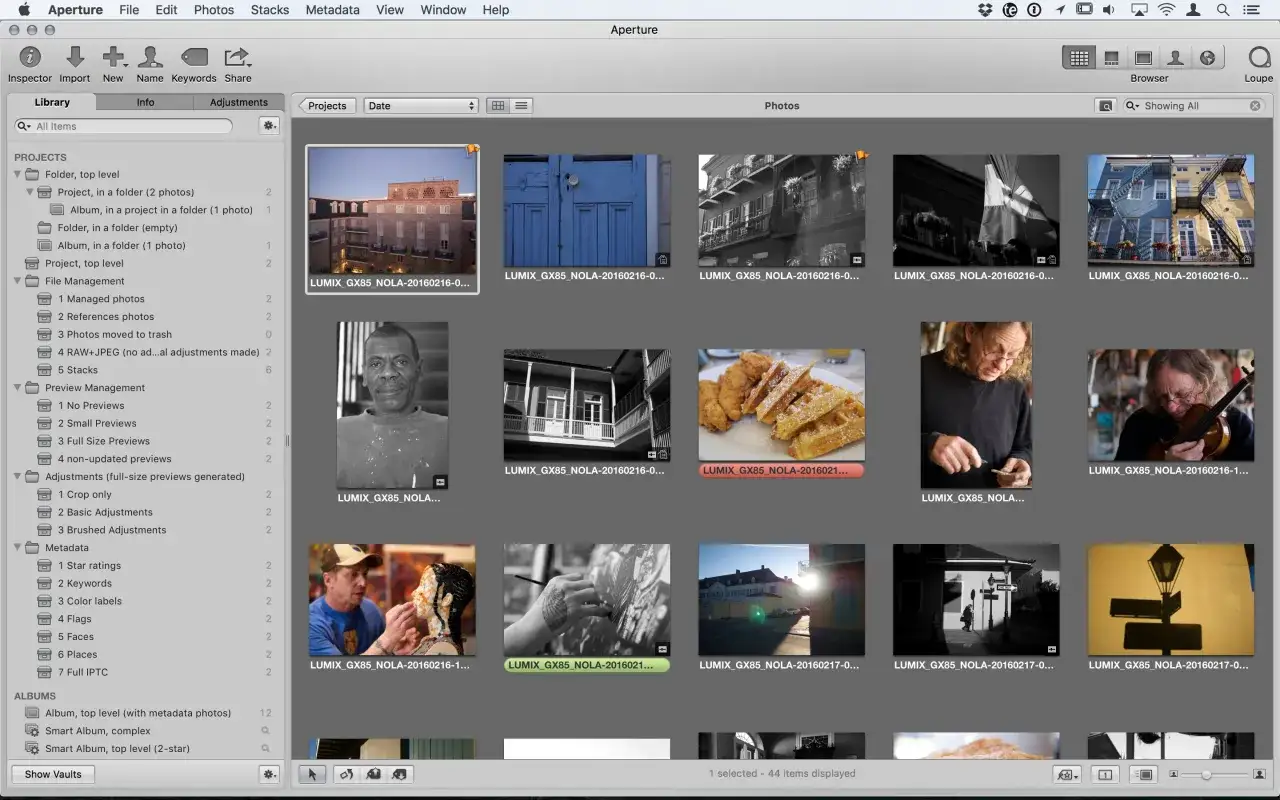Select the yellow street lamp silhouette thumbnail
This screenshot has width=1280, height=800.
[1170, 600]
